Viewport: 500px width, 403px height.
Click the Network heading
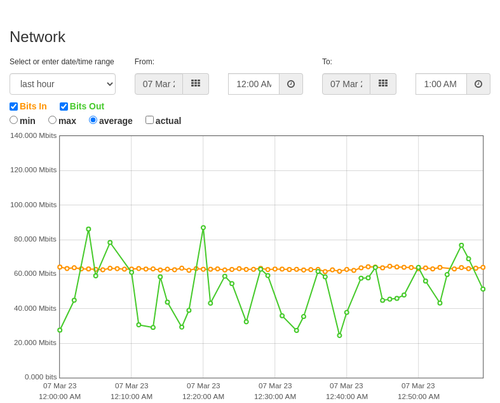[x=37, y=37]
